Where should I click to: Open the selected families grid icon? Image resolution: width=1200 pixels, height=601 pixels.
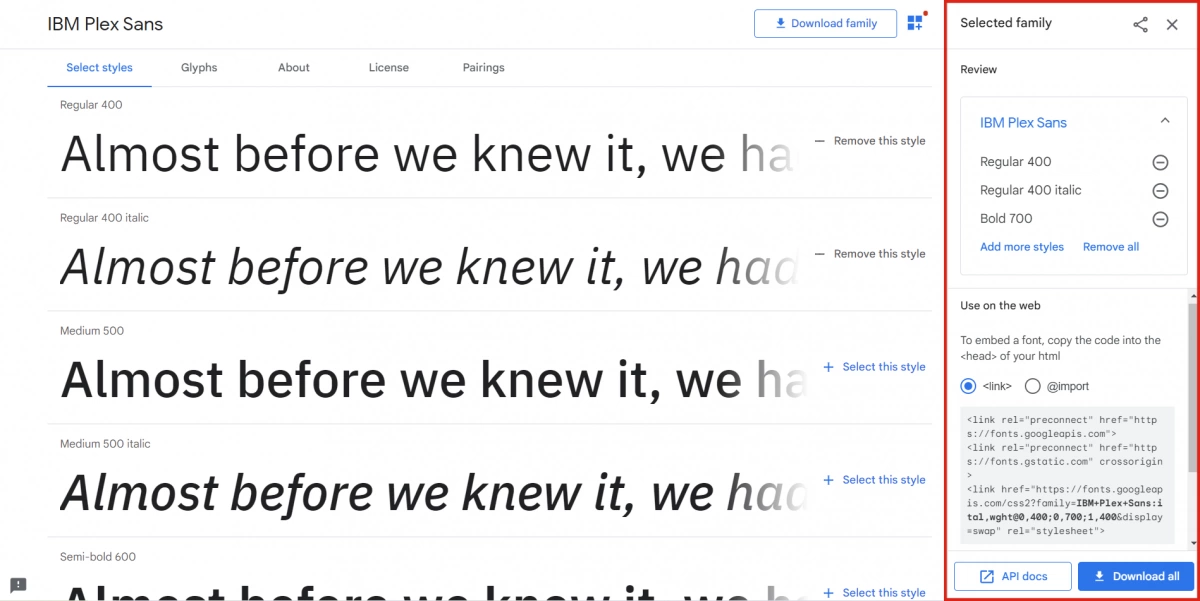[915, 22]
